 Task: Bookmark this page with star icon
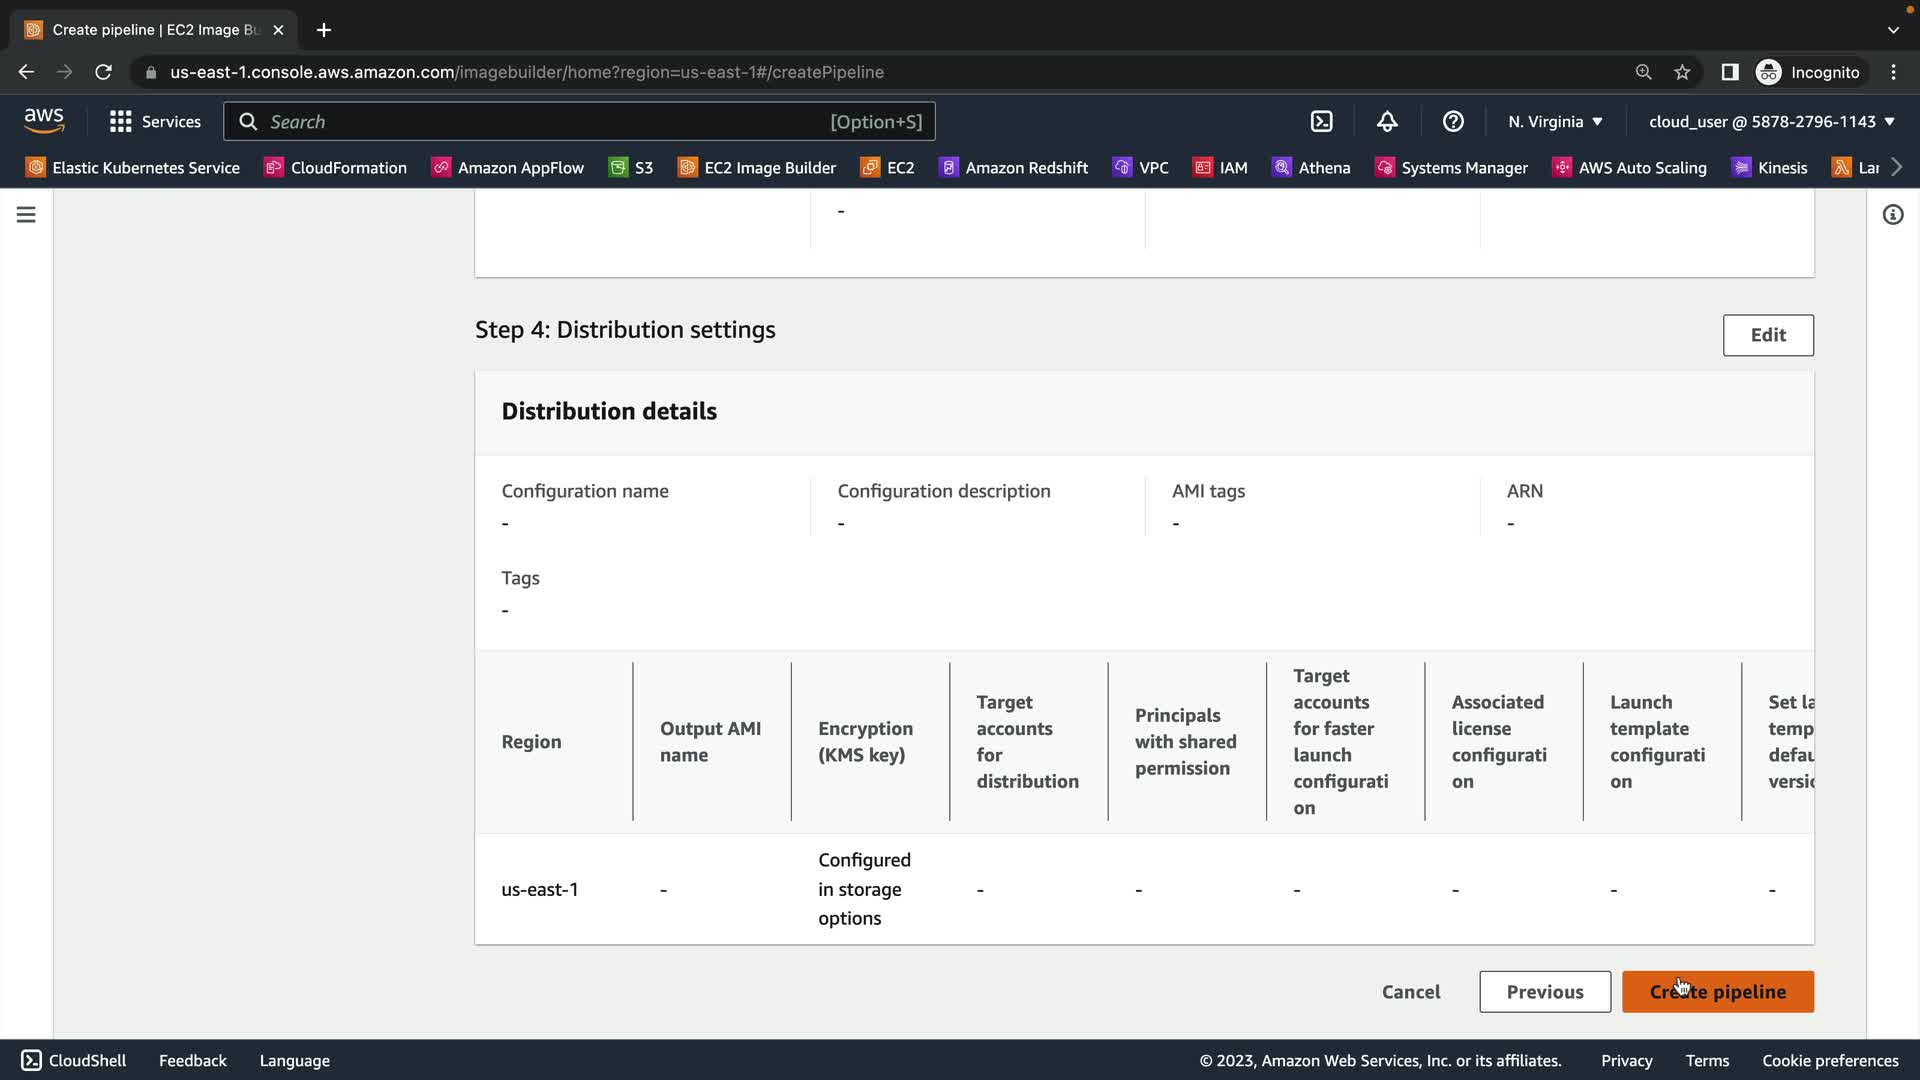click(1682, 72)
